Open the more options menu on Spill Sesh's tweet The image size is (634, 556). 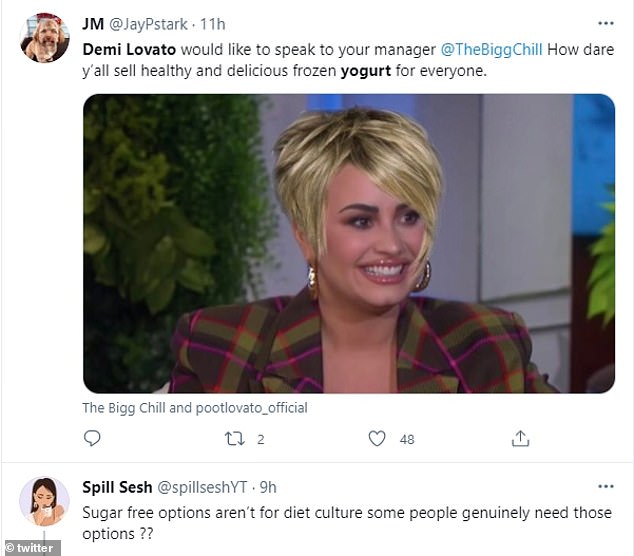click(605, 487)
